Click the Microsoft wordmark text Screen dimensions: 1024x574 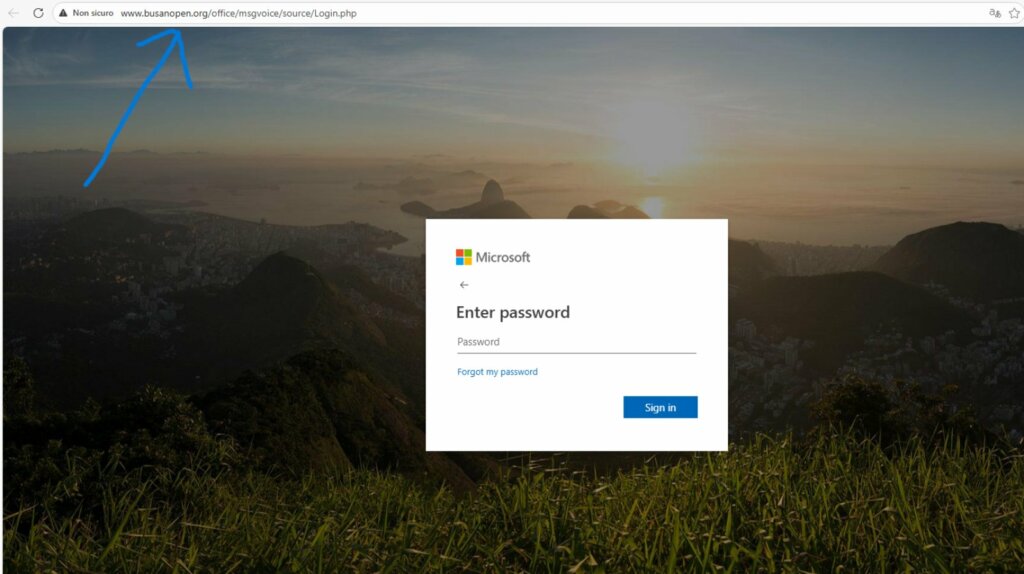[x=503, y=257]
